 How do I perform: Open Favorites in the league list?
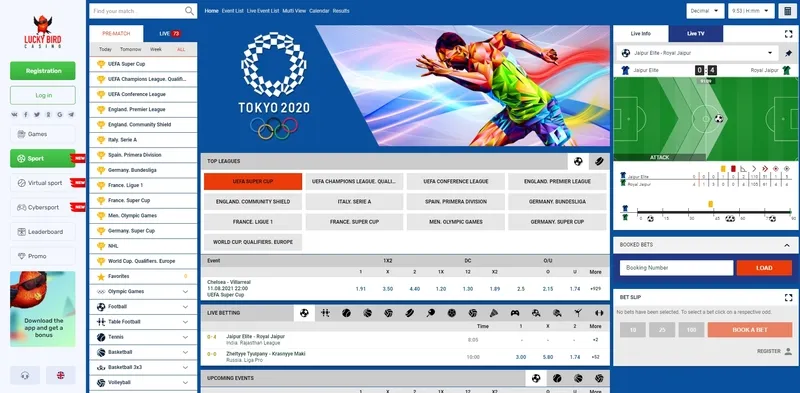(143, 276)
